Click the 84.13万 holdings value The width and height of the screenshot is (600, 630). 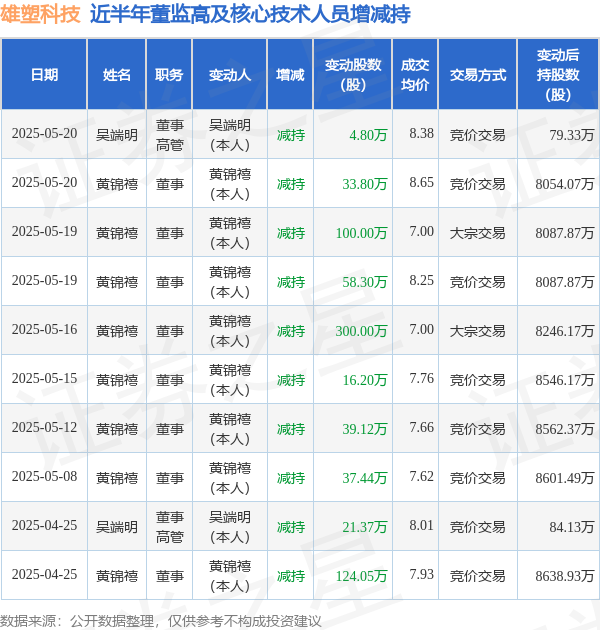coord(571,527)
